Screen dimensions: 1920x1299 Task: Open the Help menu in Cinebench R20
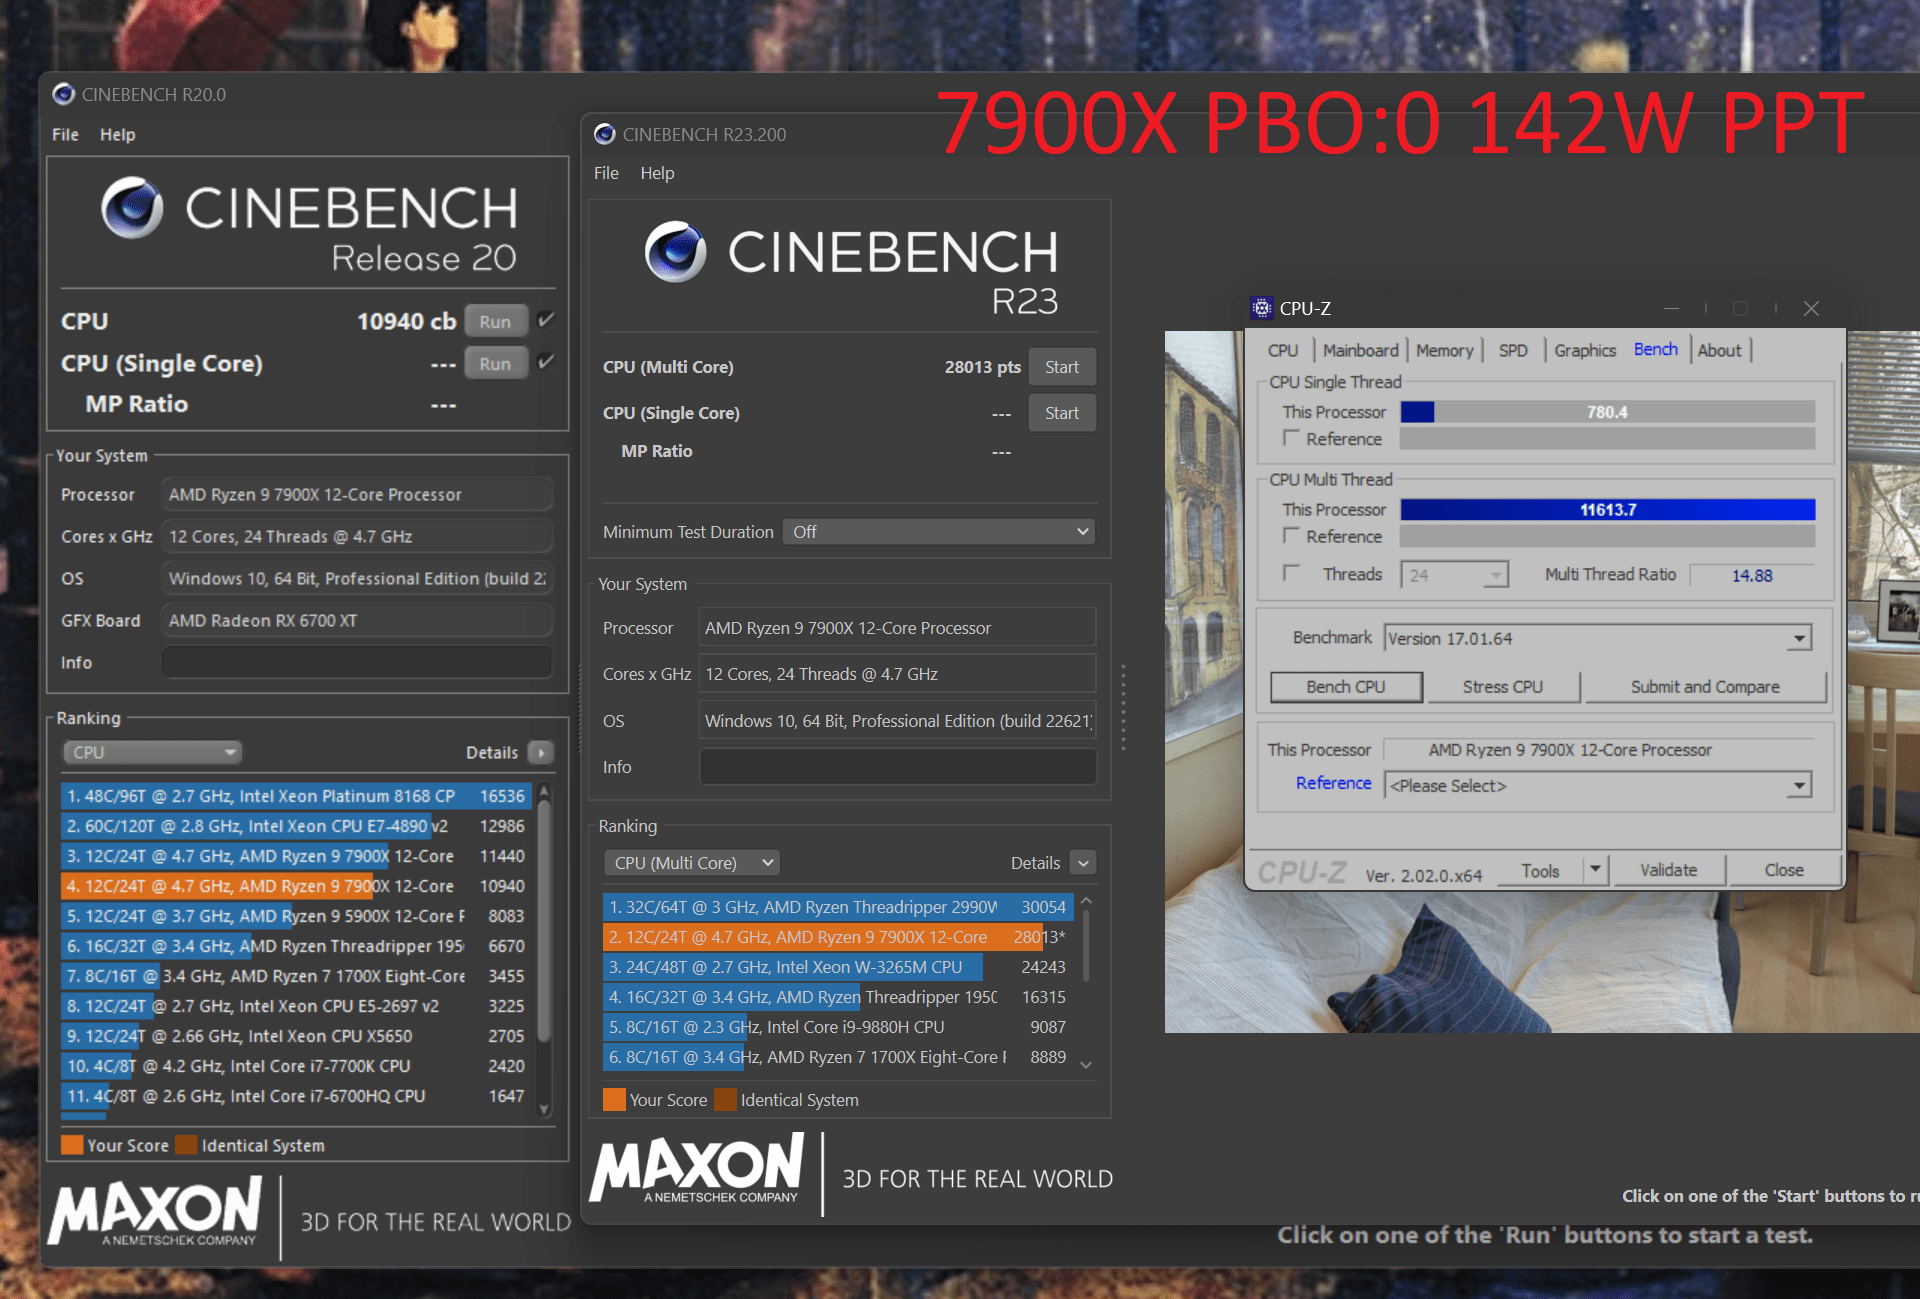(x=117, y=134)
